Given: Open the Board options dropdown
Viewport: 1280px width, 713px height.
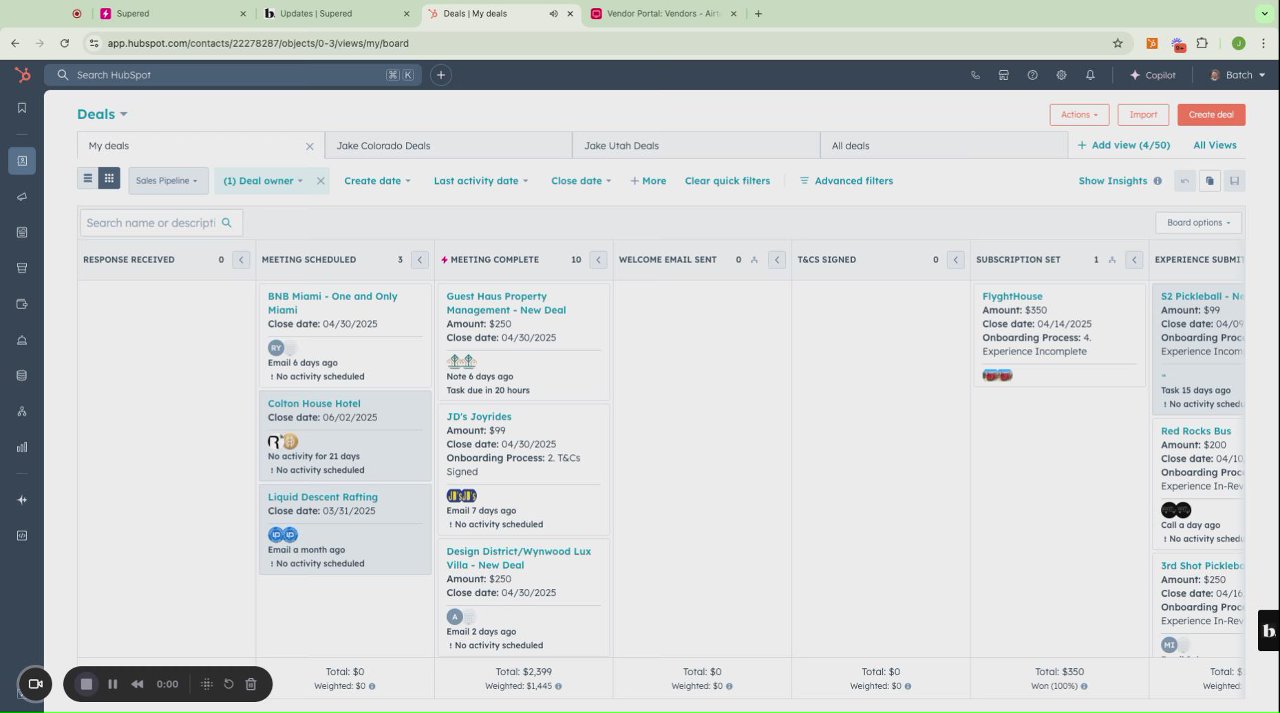Looking at the screenshot, I should tap(1199, 223).
